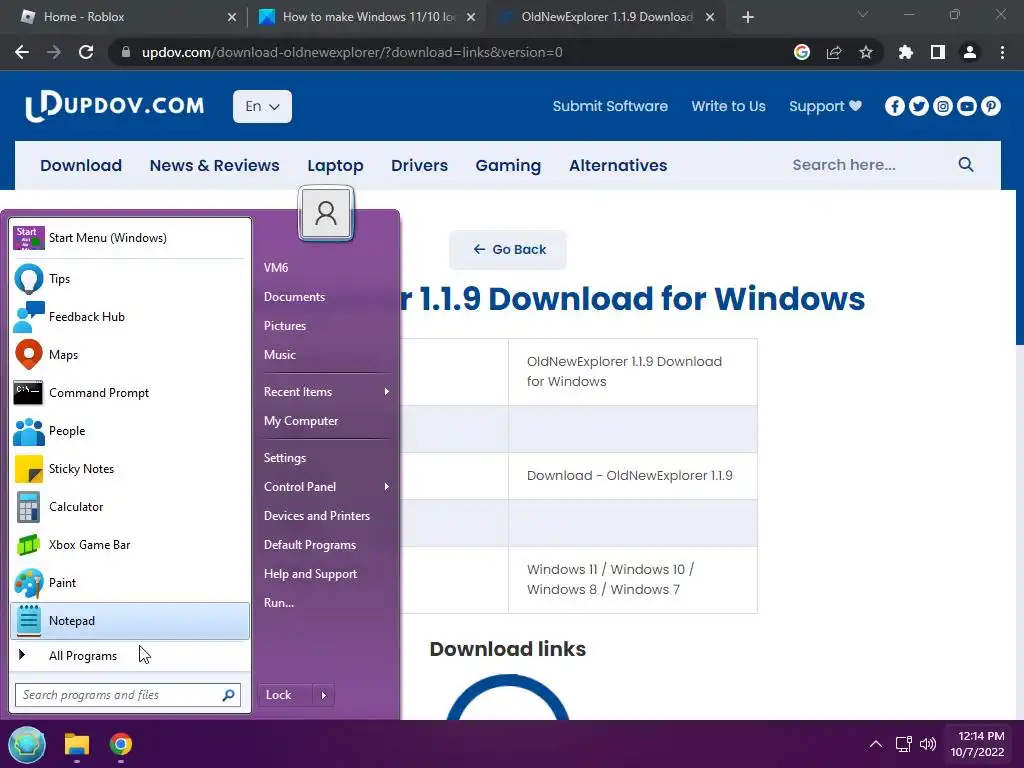Launch Feedback Hub app

[x=130, y=317]
